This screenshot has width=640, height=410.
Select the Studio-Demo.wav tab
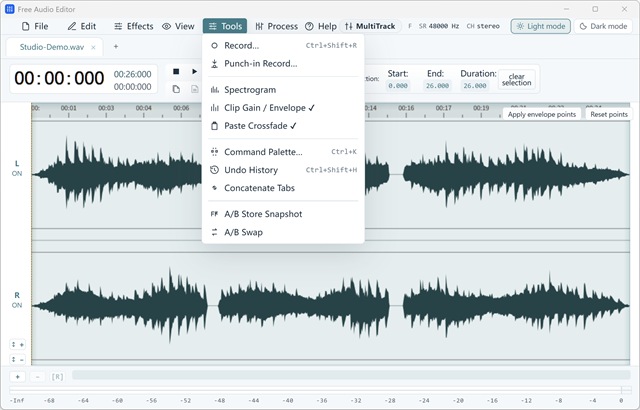click(x=52, y=47)
